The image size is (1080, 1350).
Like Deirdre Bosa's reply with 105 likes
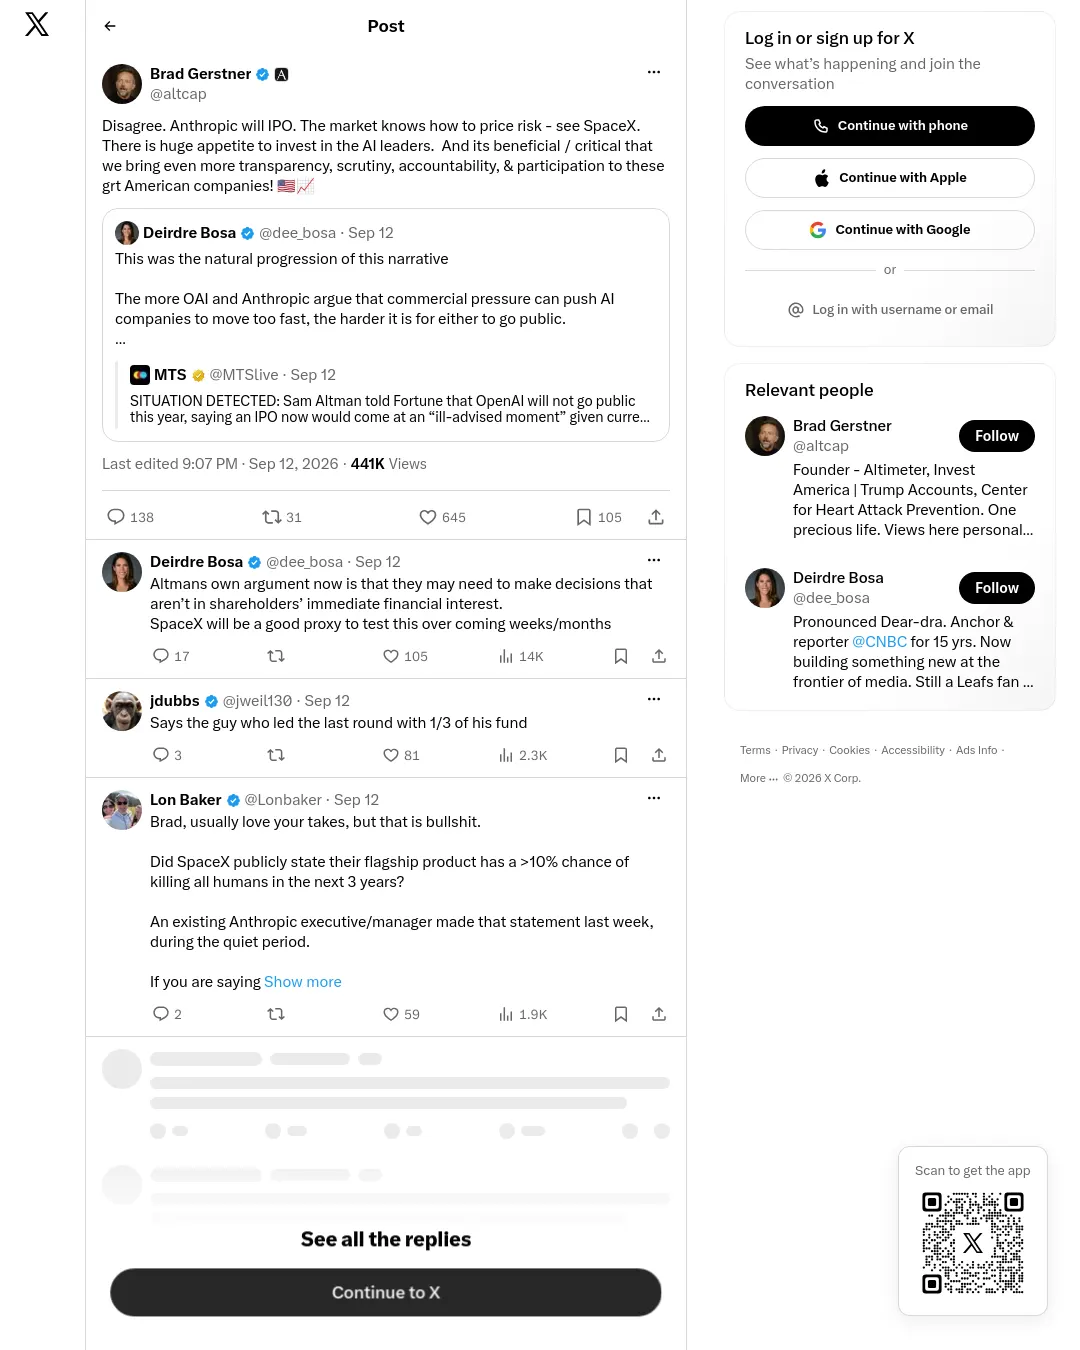click(391, 656)
